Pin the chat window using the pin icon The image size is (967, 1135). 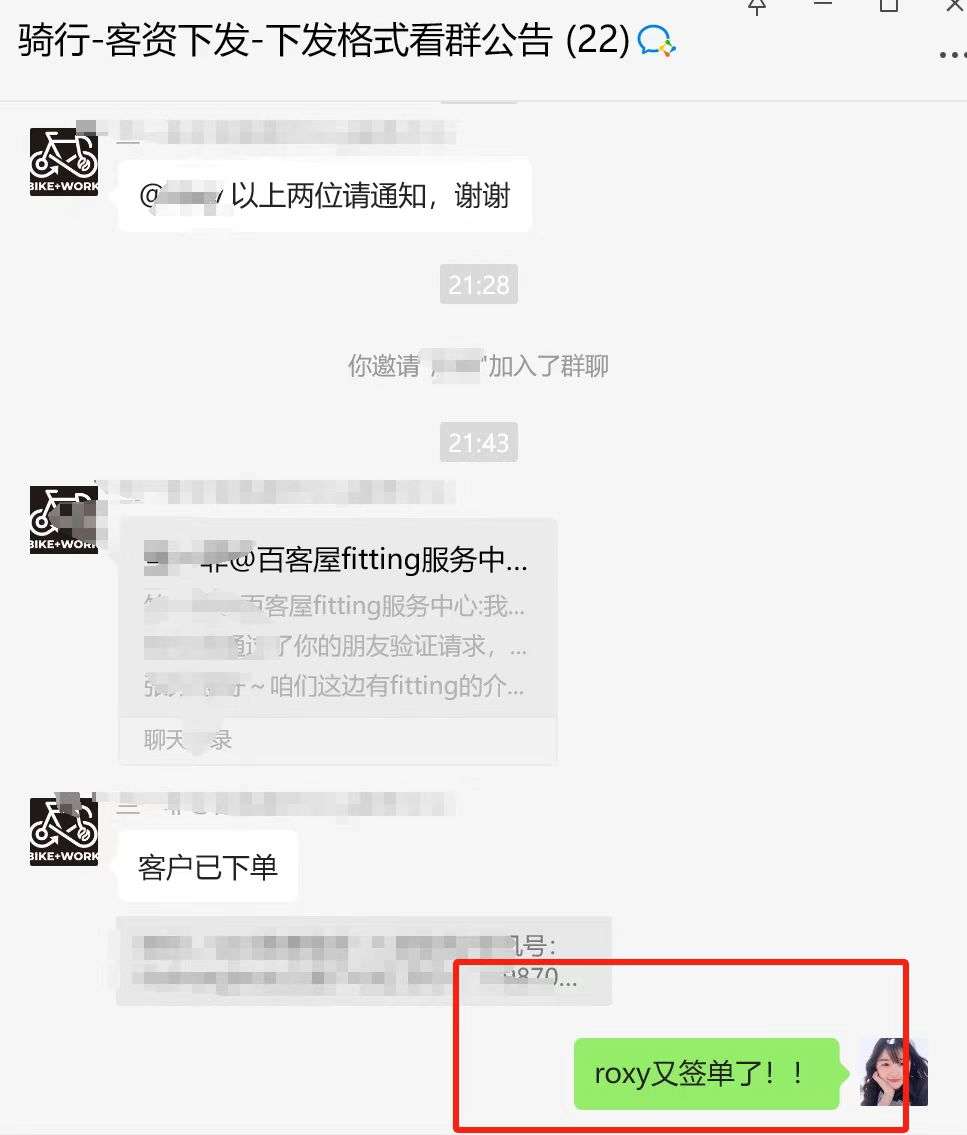(x=757, y=7)
